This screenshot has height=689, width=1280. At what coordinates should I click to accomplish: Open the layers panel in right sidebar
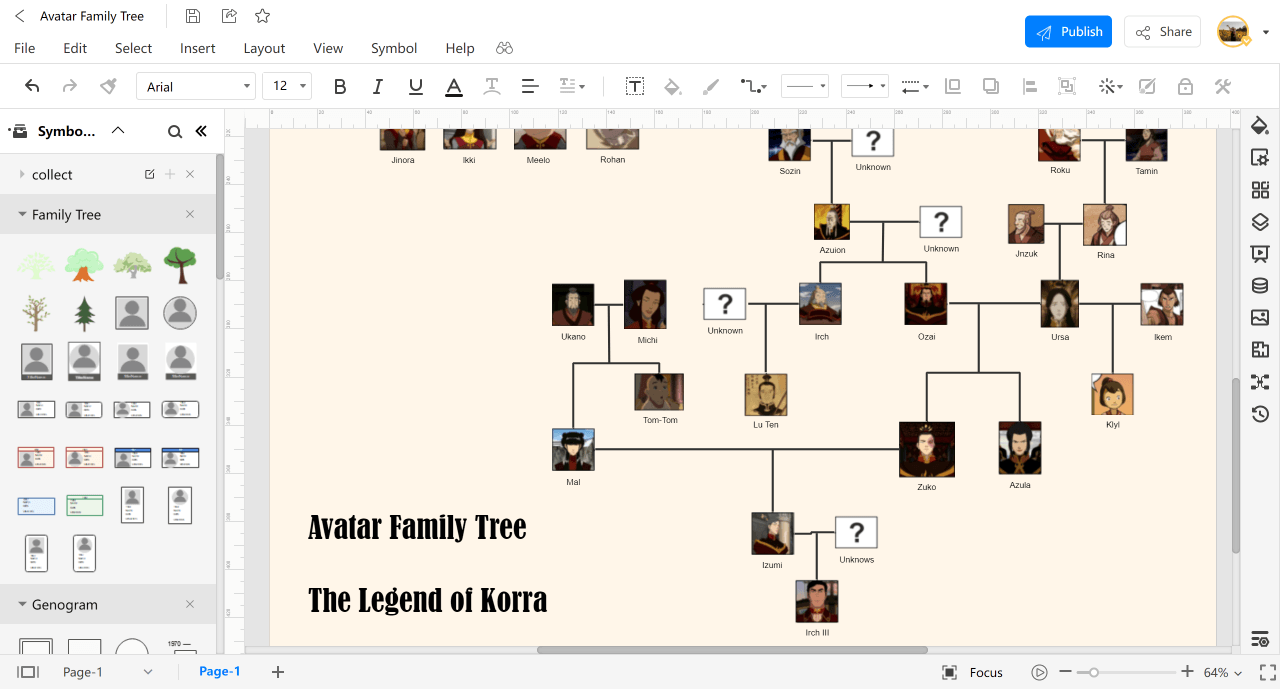(x=1260, y=222)
